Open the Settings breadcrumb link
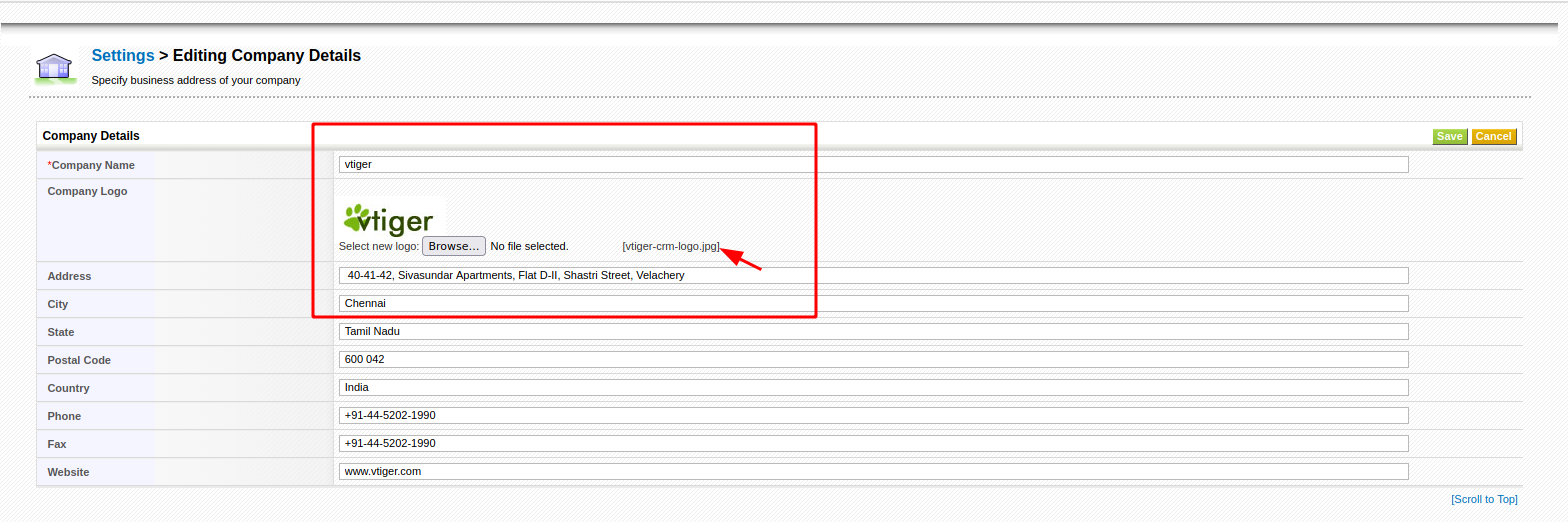 click(x=123, y=56)
